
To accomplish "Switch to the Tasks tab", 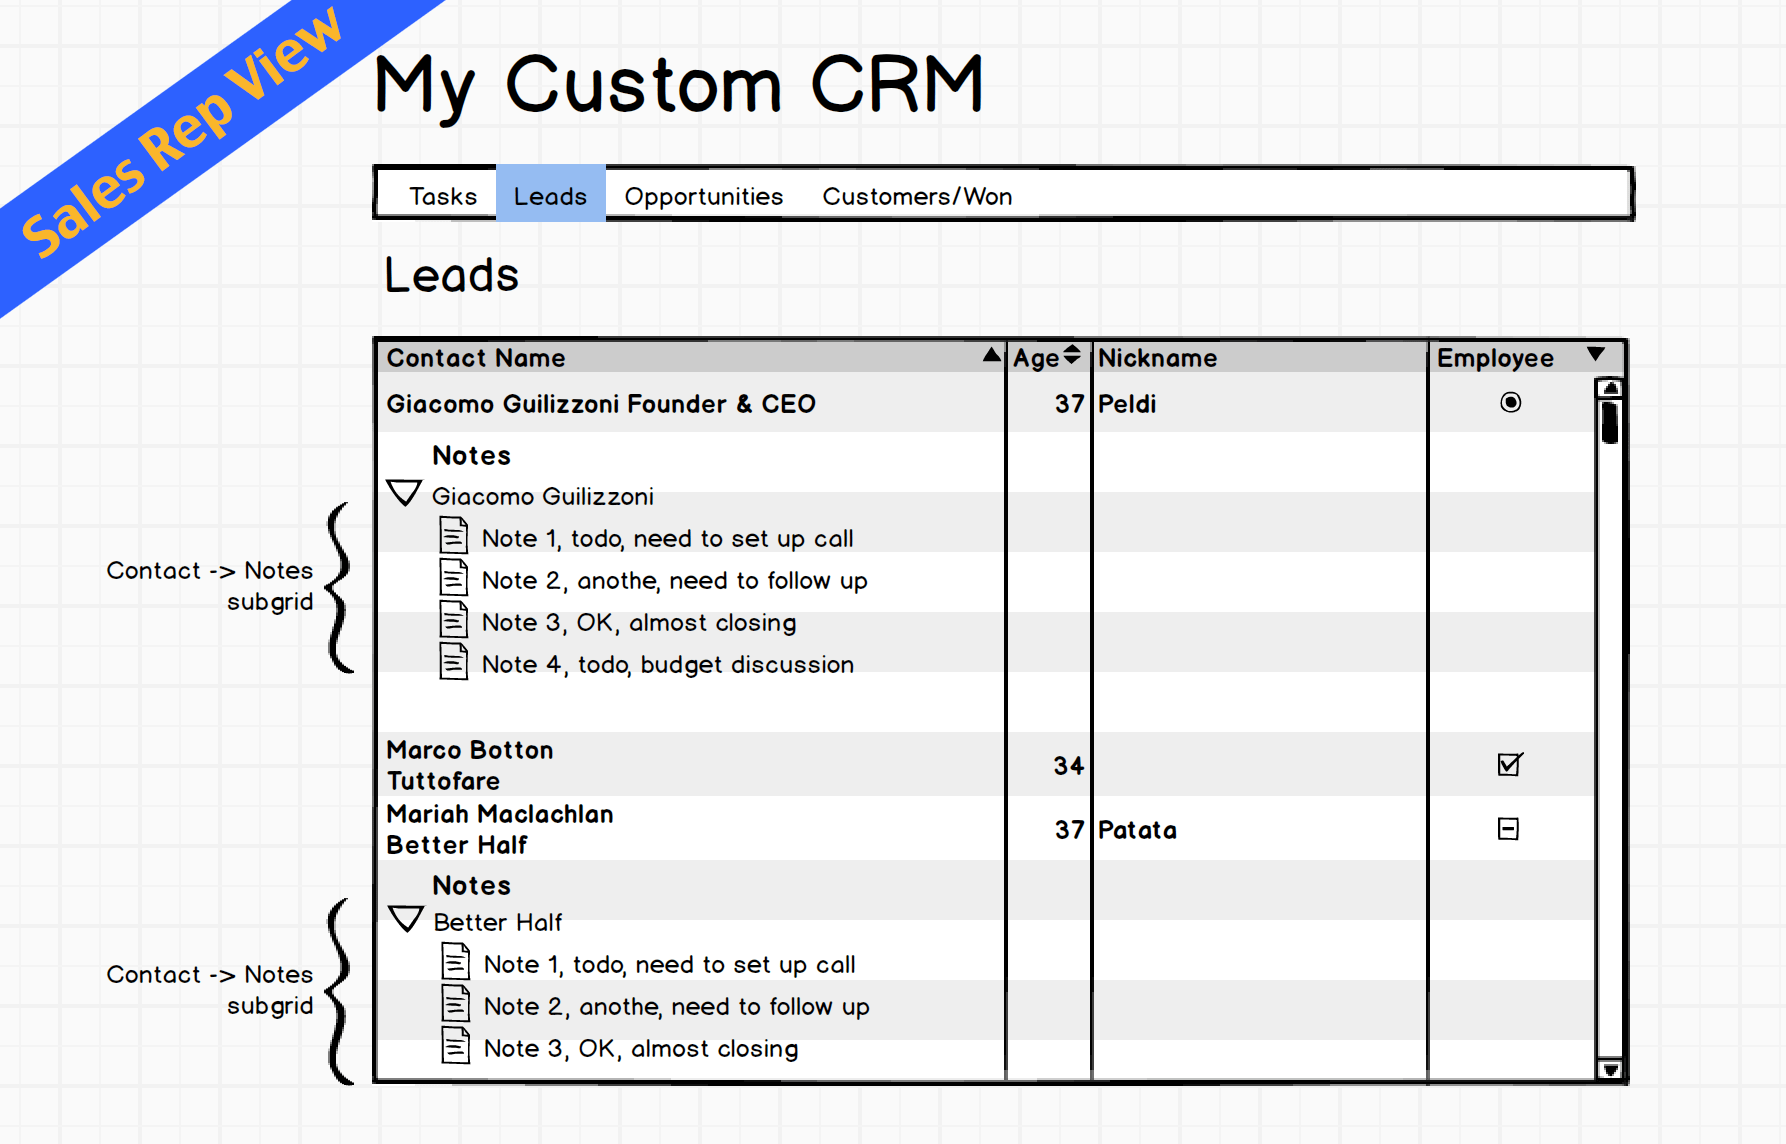I will tap(443, 196).
